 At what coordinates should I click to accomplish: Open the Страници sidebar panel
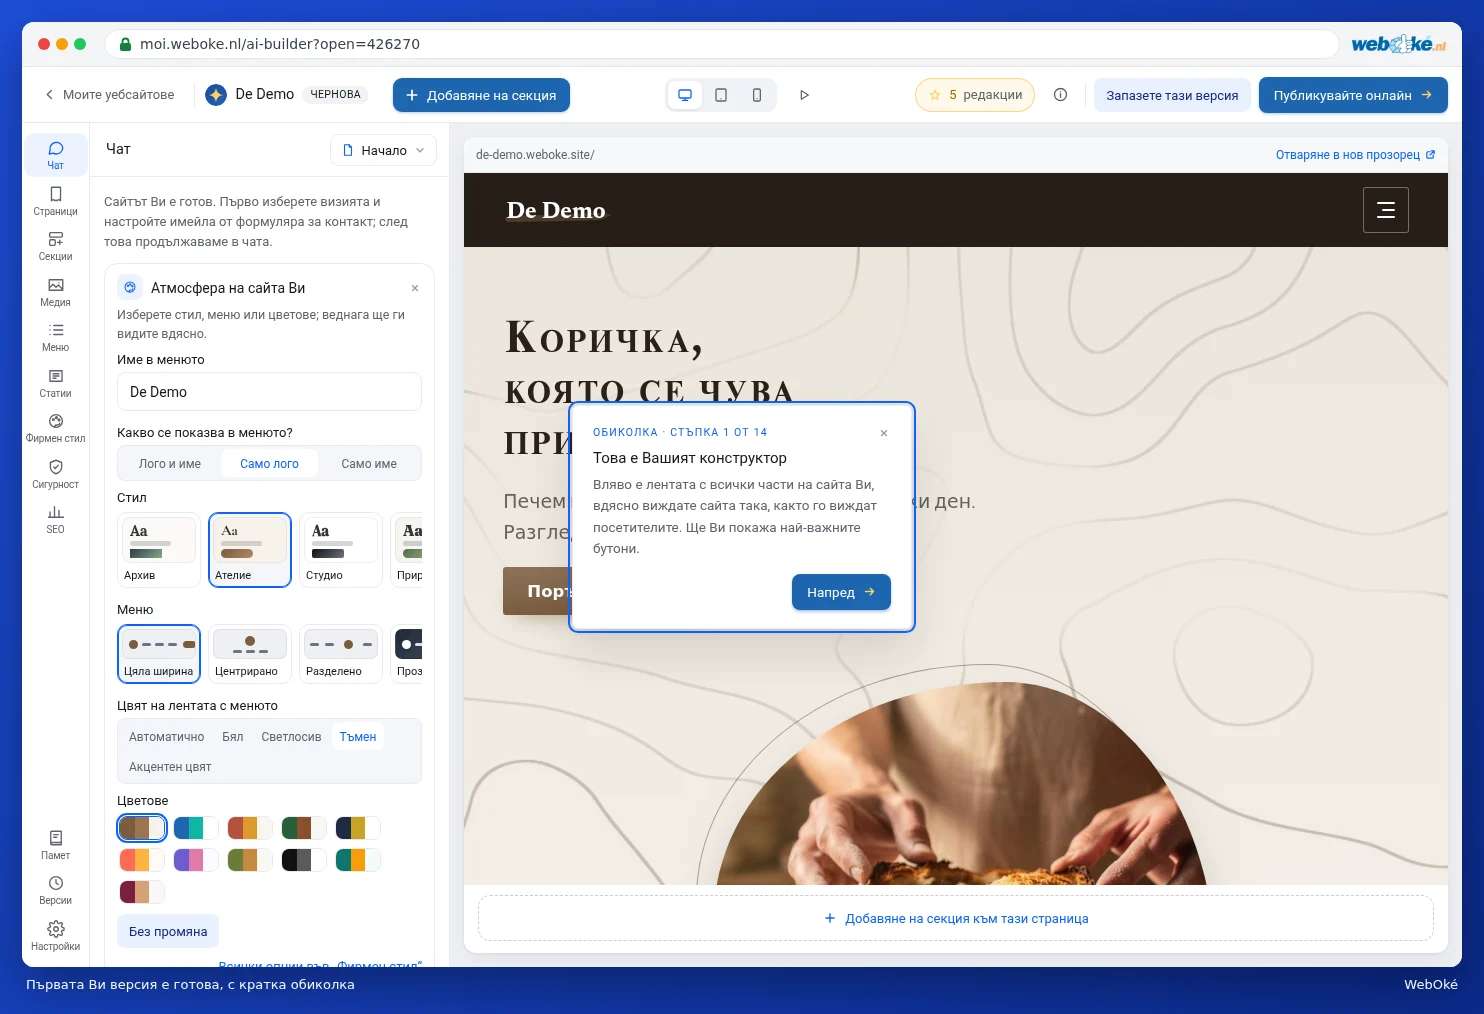55,201
